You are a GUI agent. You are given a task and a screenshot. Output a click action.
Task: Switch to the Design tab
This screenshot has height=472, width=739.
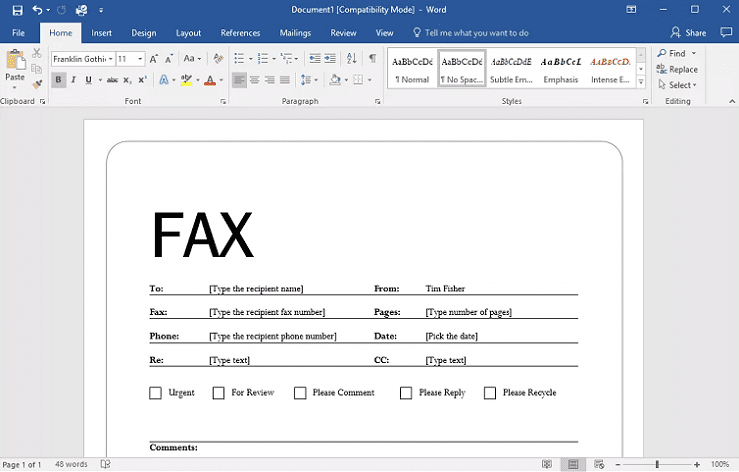(x=144, y=33)
